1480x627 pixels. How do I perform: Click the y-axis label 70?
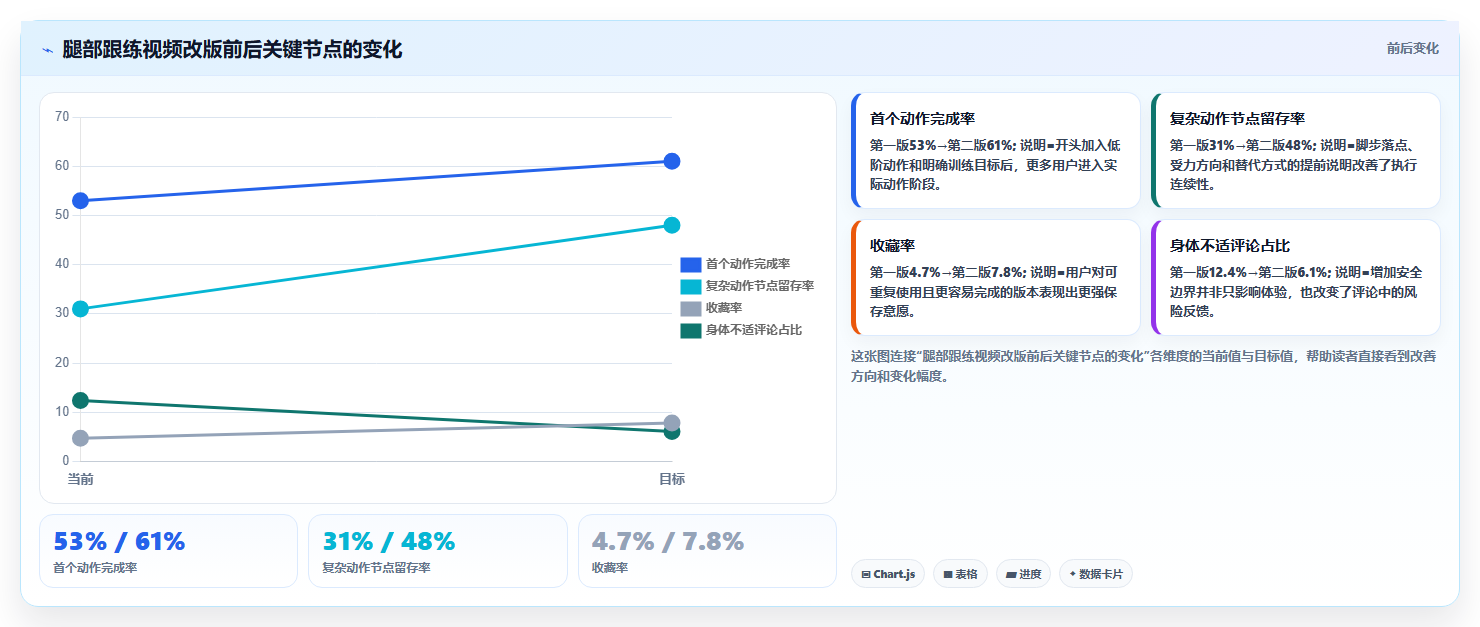pyautogui.click(x=62, y=117)
